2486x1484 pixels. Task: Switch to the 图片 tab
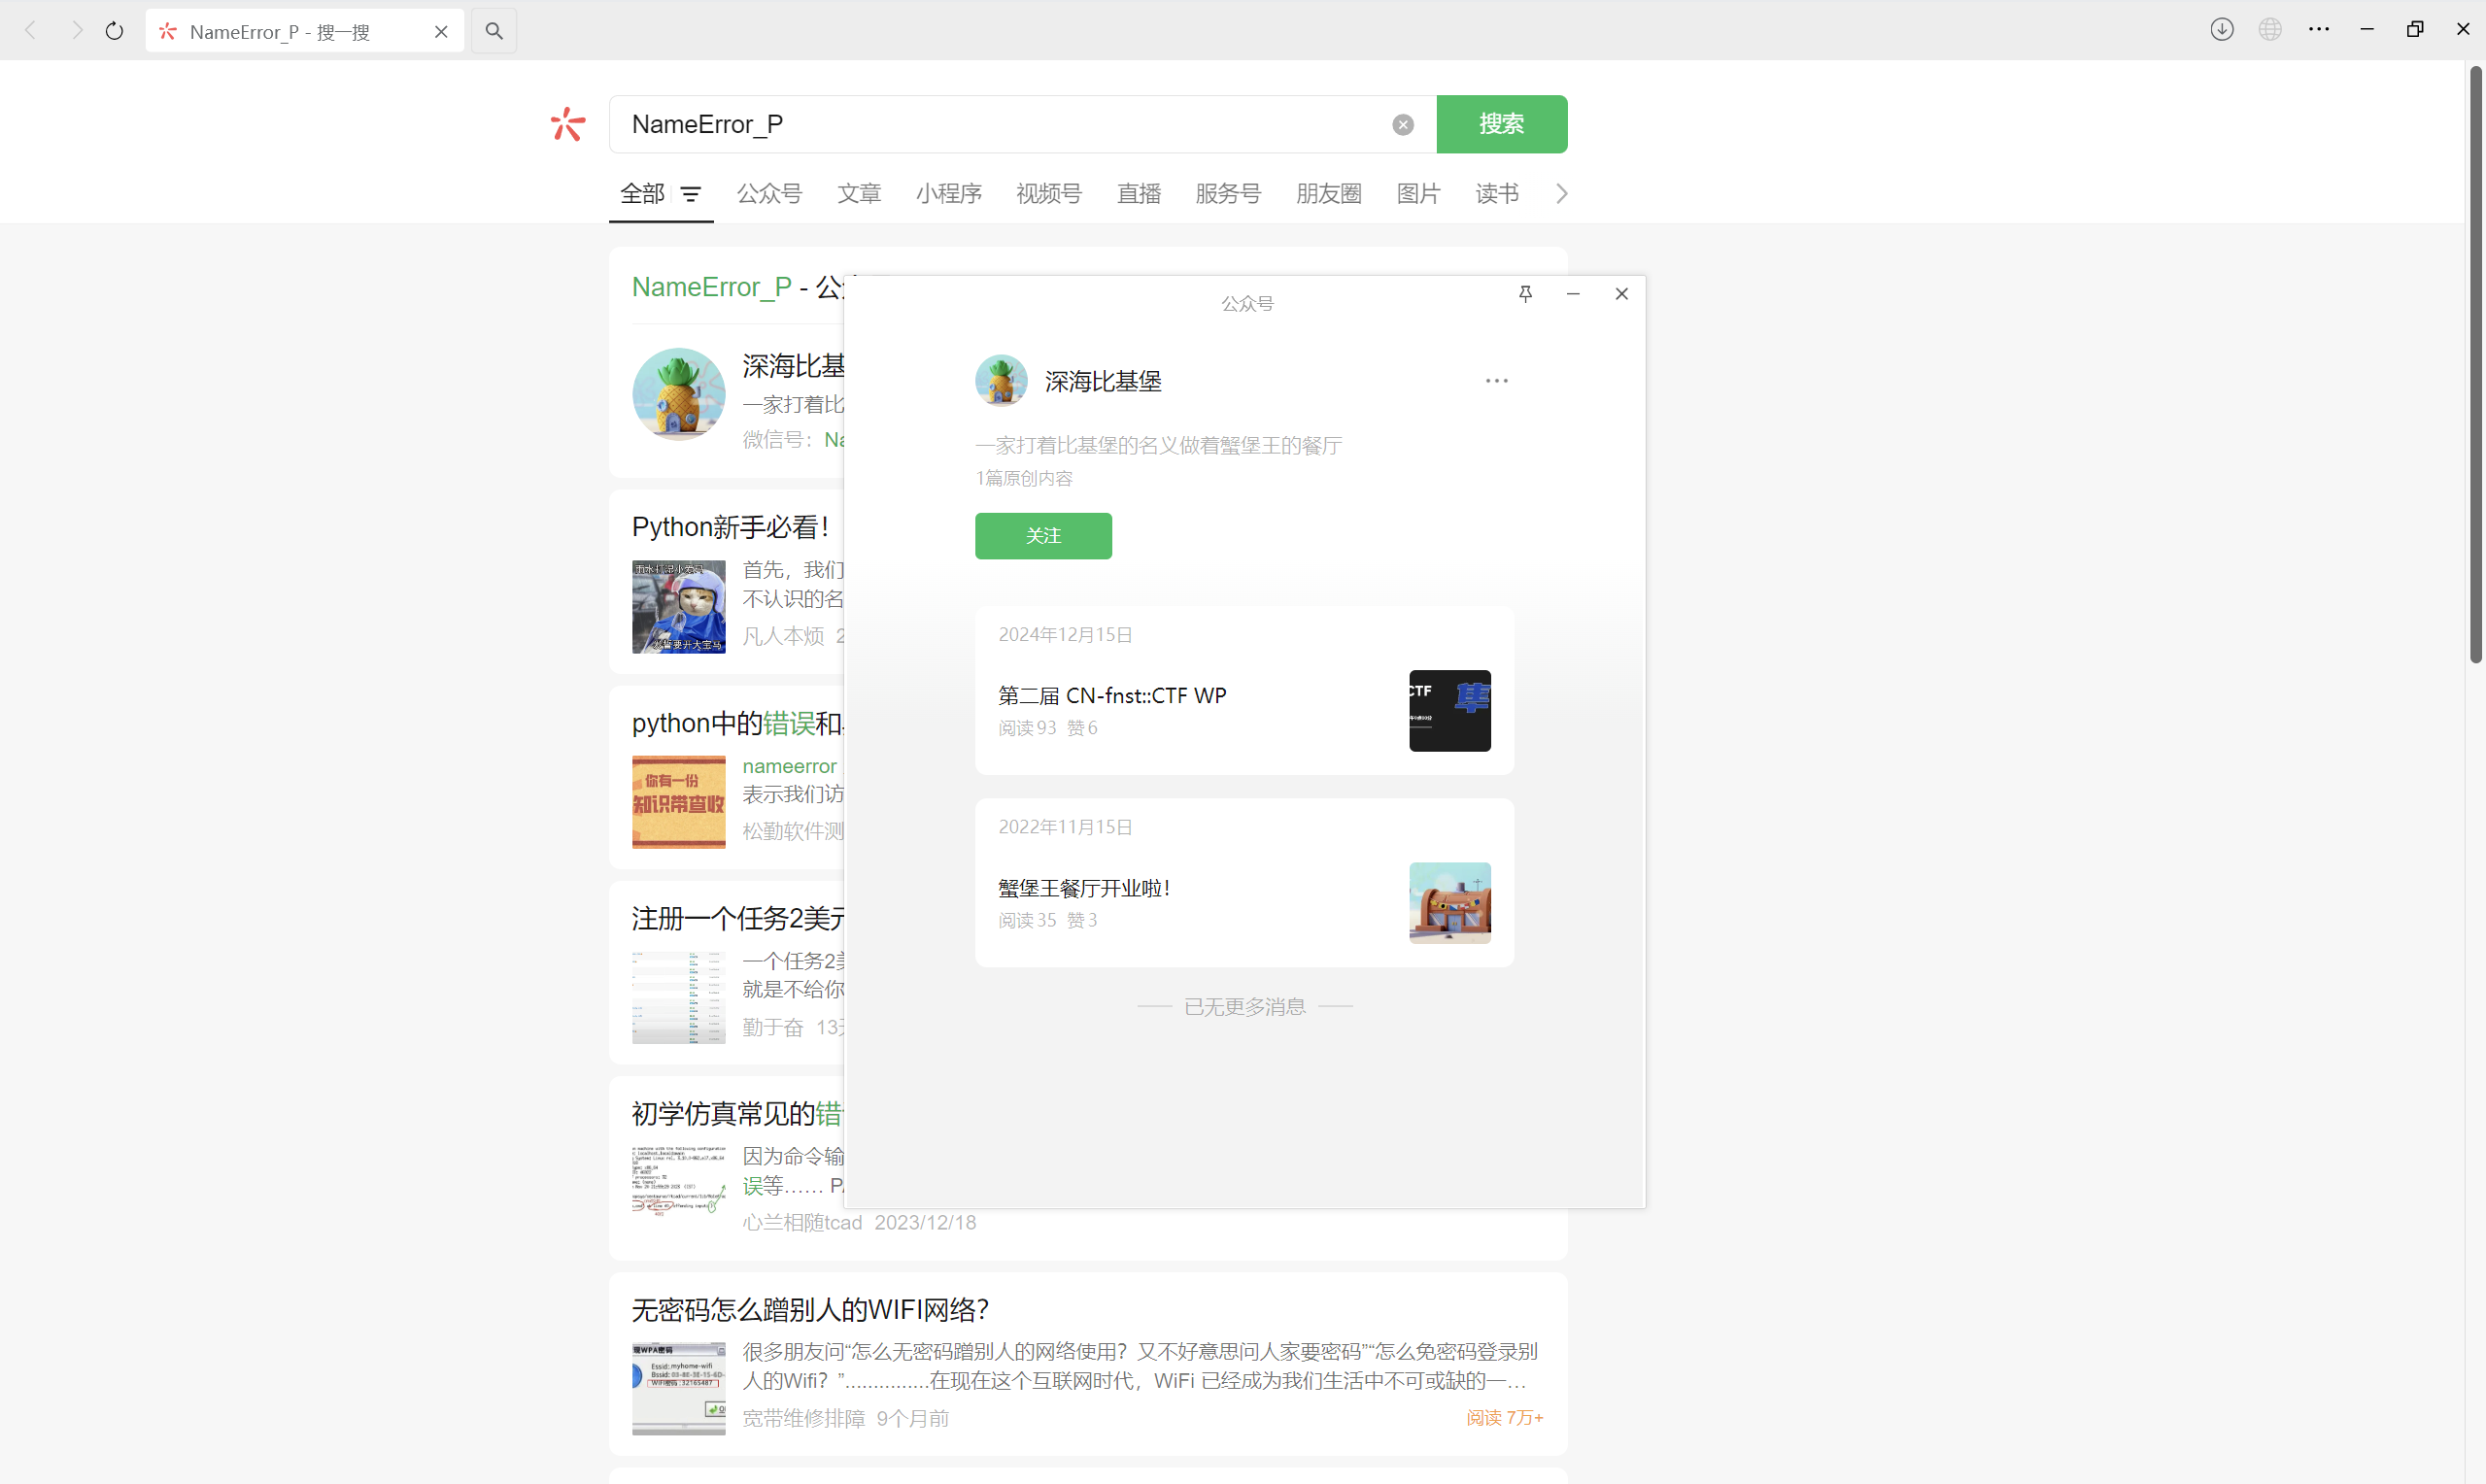(x=1418, y=194)
